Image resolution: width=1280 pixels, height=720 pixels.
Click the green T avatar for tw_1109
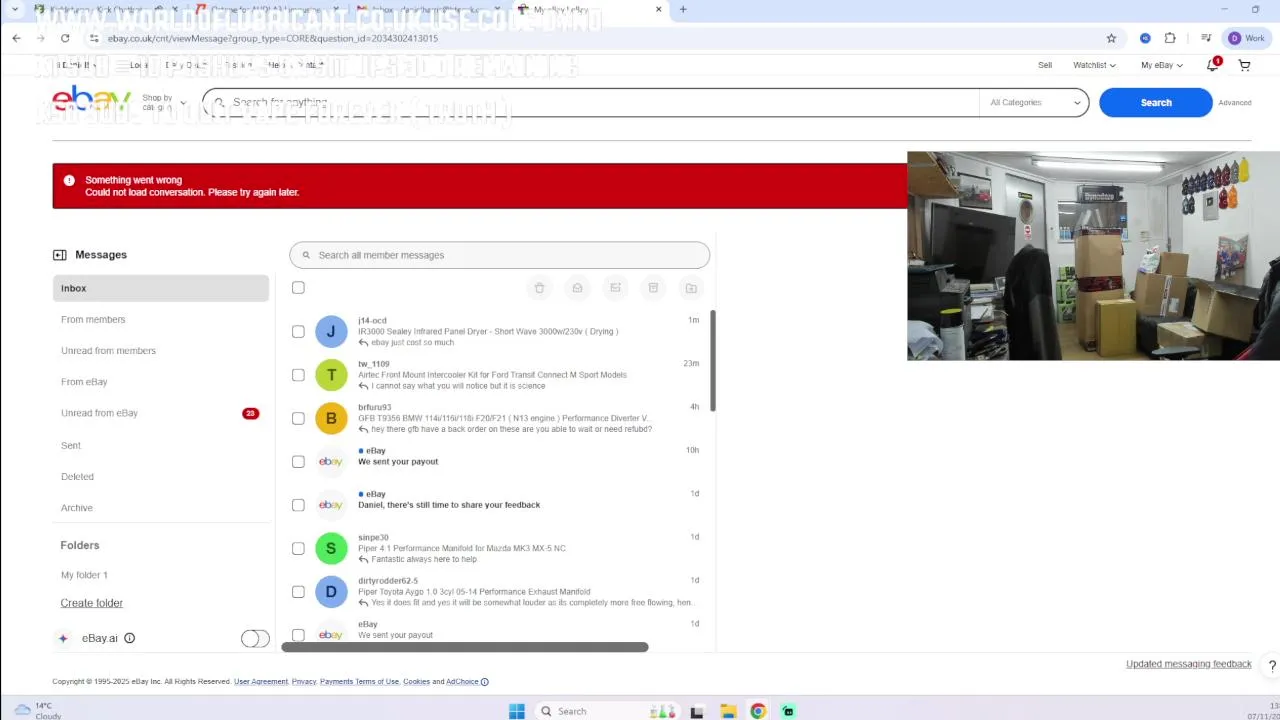coord(331,375)
